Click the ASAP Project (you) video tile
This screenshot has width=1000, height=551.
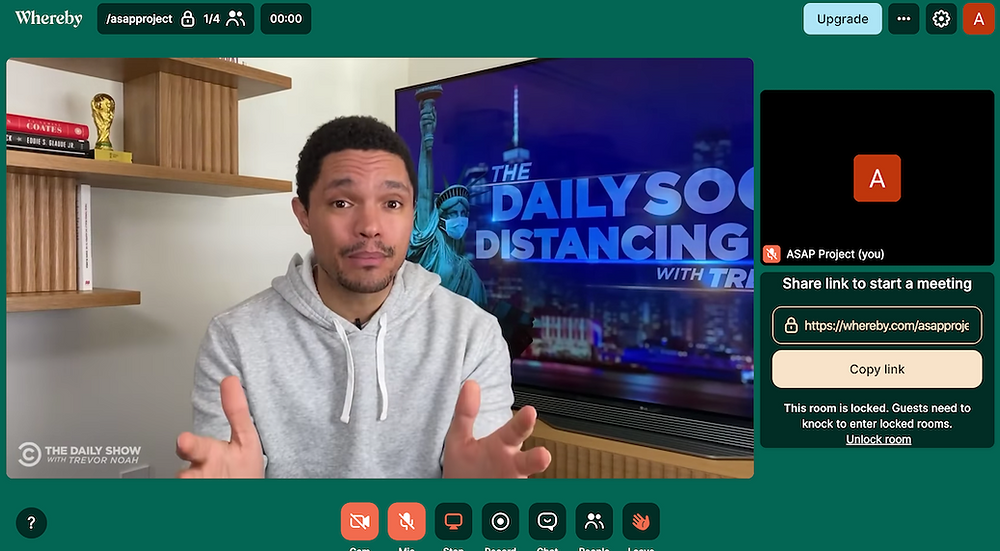[x=877, y=177]
